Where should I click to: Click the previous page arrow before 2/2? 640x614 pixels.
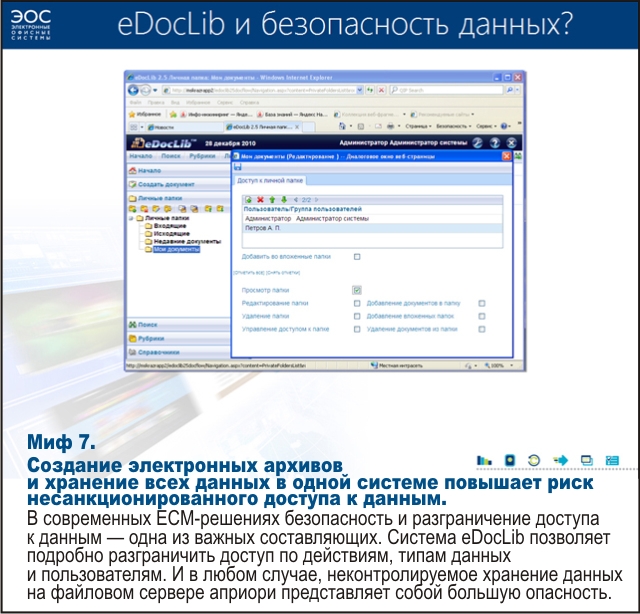coord(296,200)
